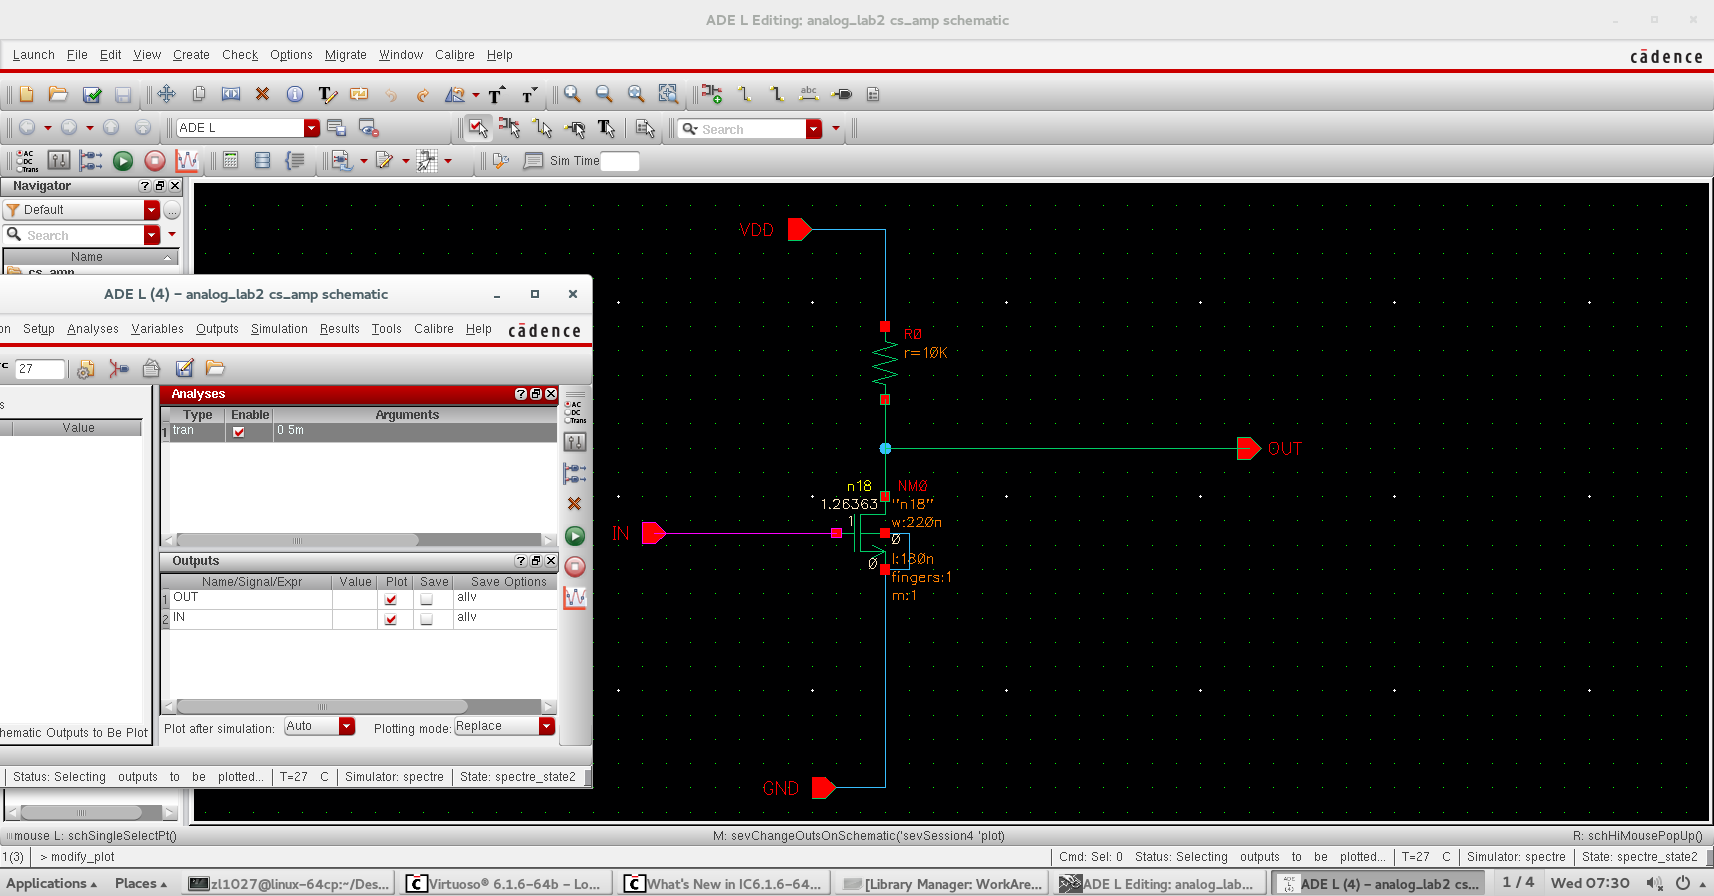Viewport: 1714px width, 896px height.
Task: Open the calculator icon in main toolbar
Action: point(230,160)
